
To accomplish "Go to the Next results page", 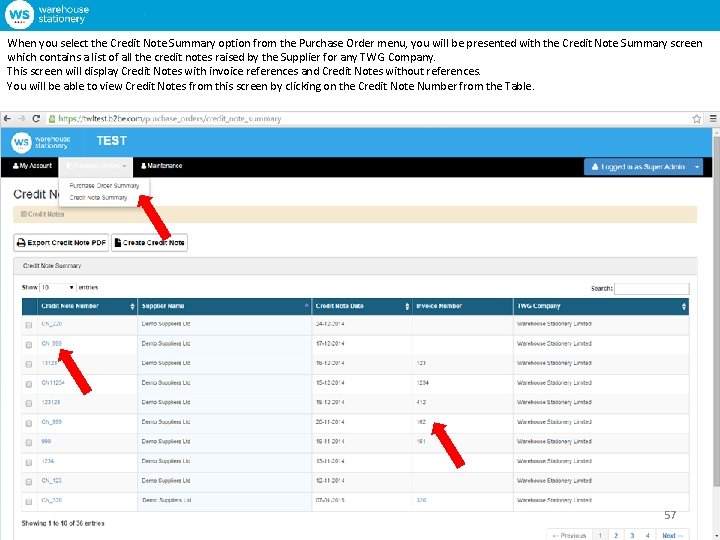I will (672, 535).
